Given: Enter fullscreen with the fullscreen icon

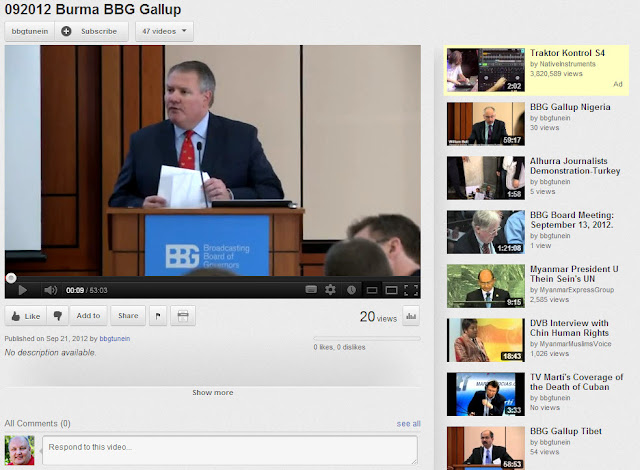Looking at the screenshot, I should [411, 290].
